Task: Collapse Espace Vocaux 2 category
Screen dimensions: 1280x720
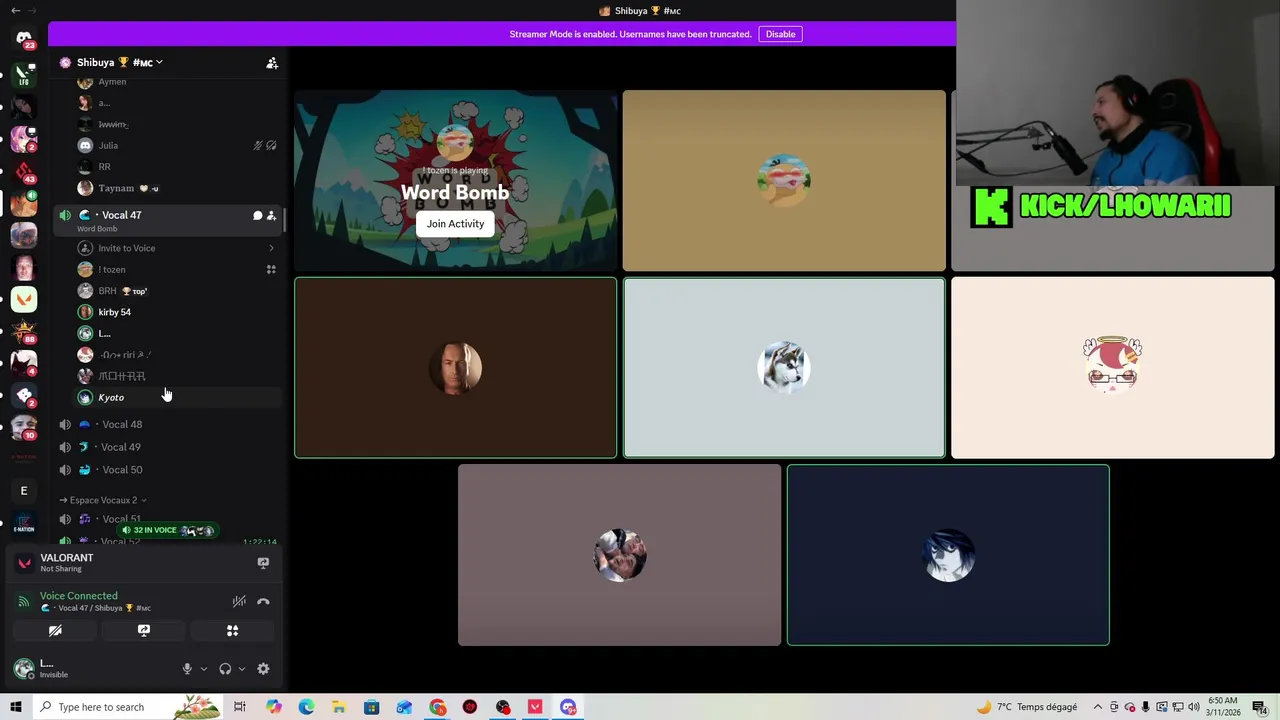Action: click(103, 500)
